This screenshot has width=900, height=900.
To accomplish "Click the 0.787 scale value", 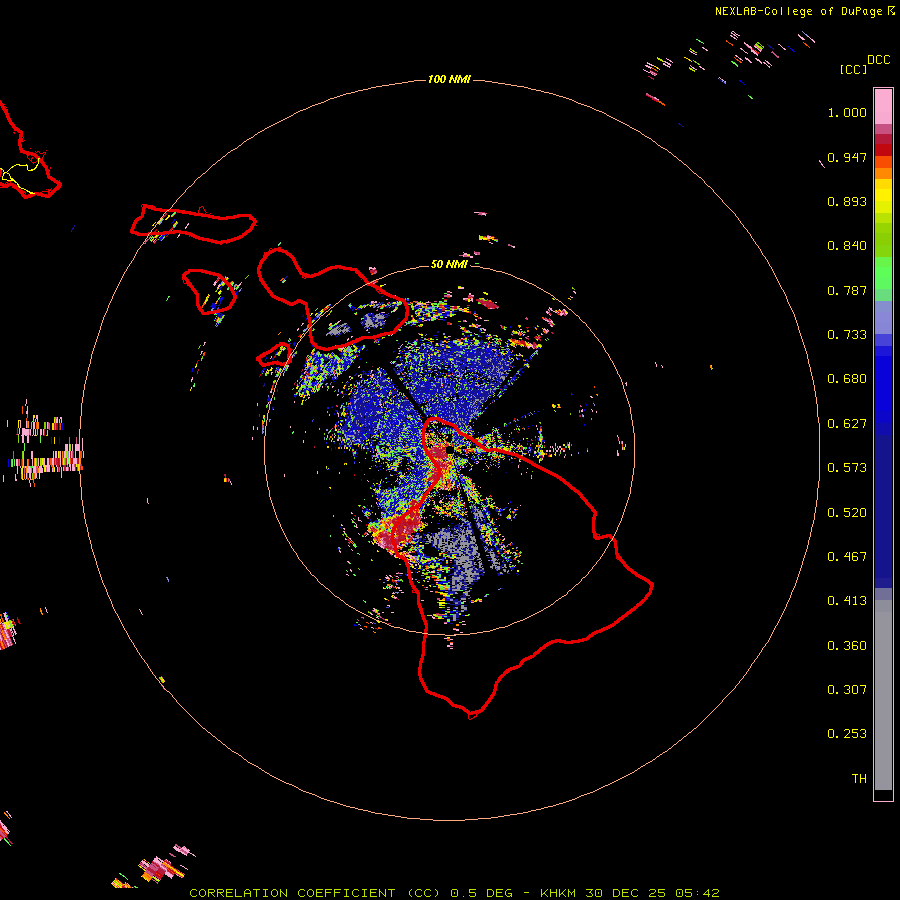I will coord(847,290).
